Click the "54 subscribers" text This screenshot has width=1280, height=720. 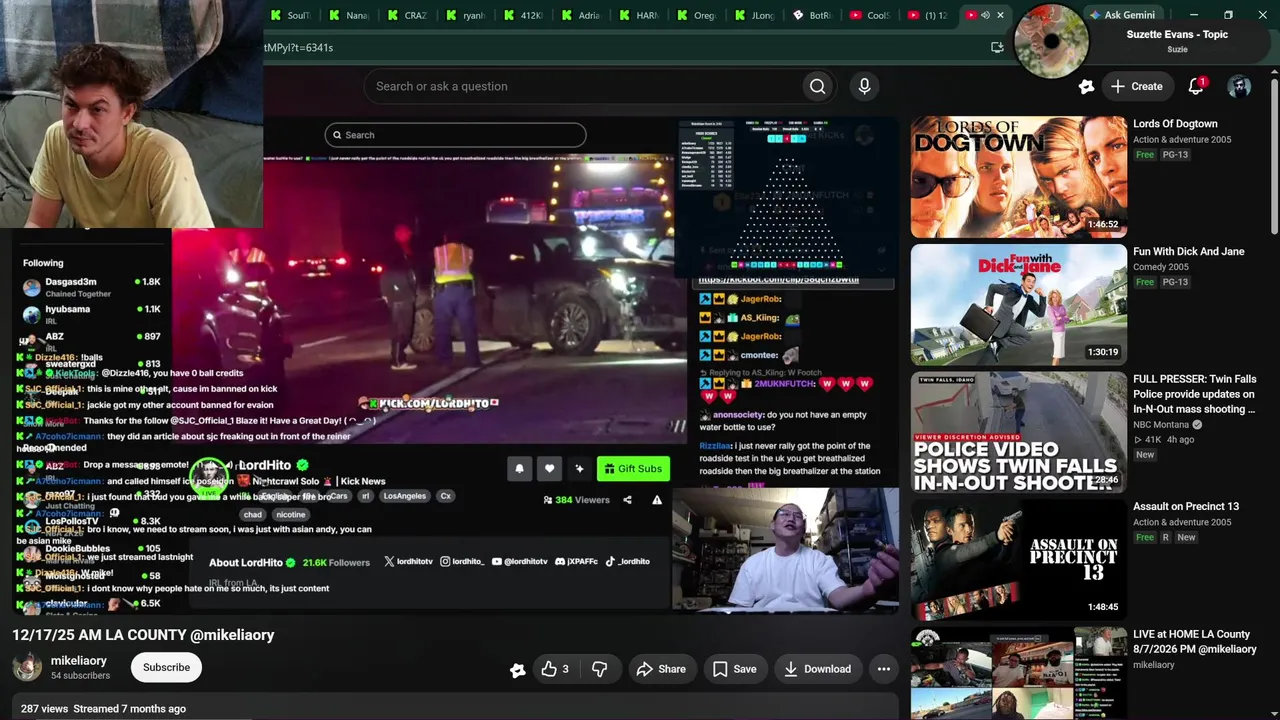tap(80, 676)
